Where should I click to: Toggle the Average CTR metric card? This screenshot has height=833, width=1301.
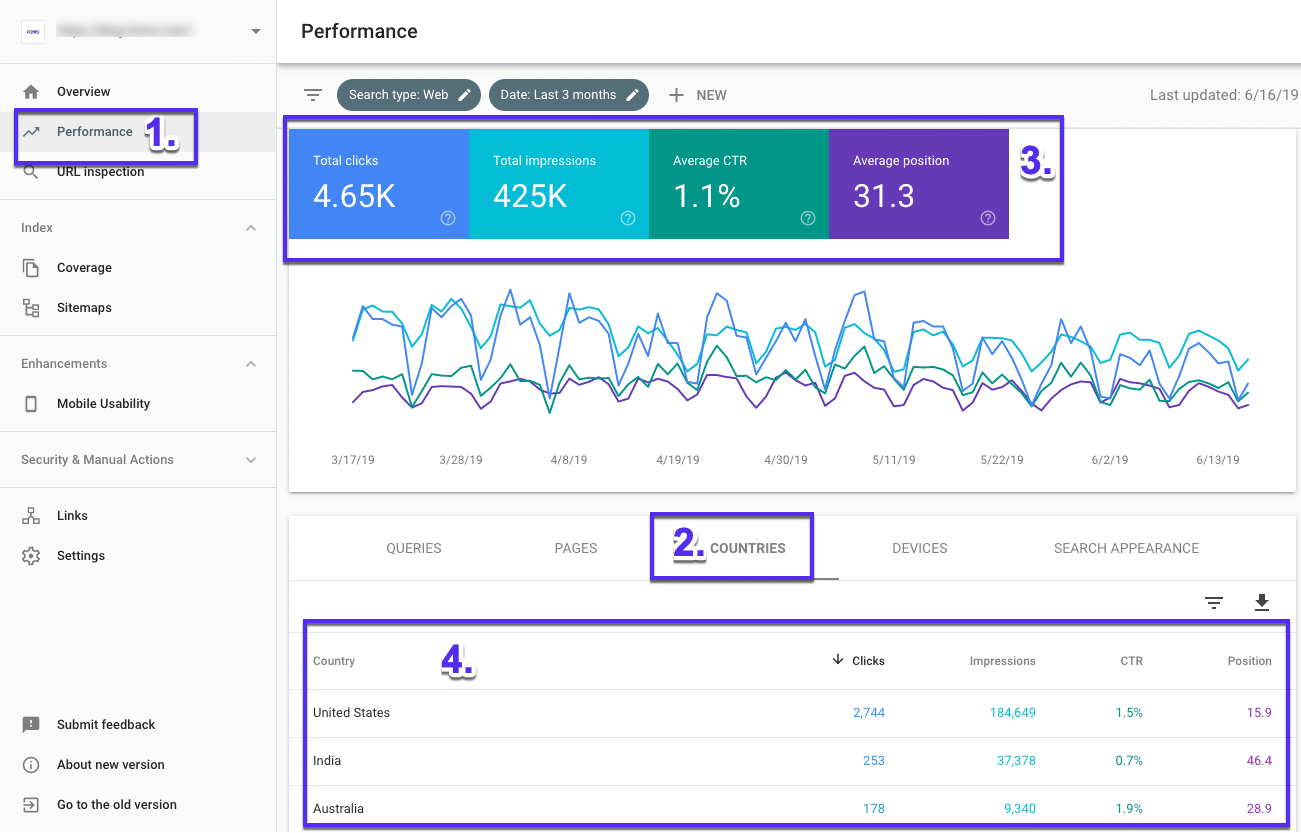tap(738, 185)
